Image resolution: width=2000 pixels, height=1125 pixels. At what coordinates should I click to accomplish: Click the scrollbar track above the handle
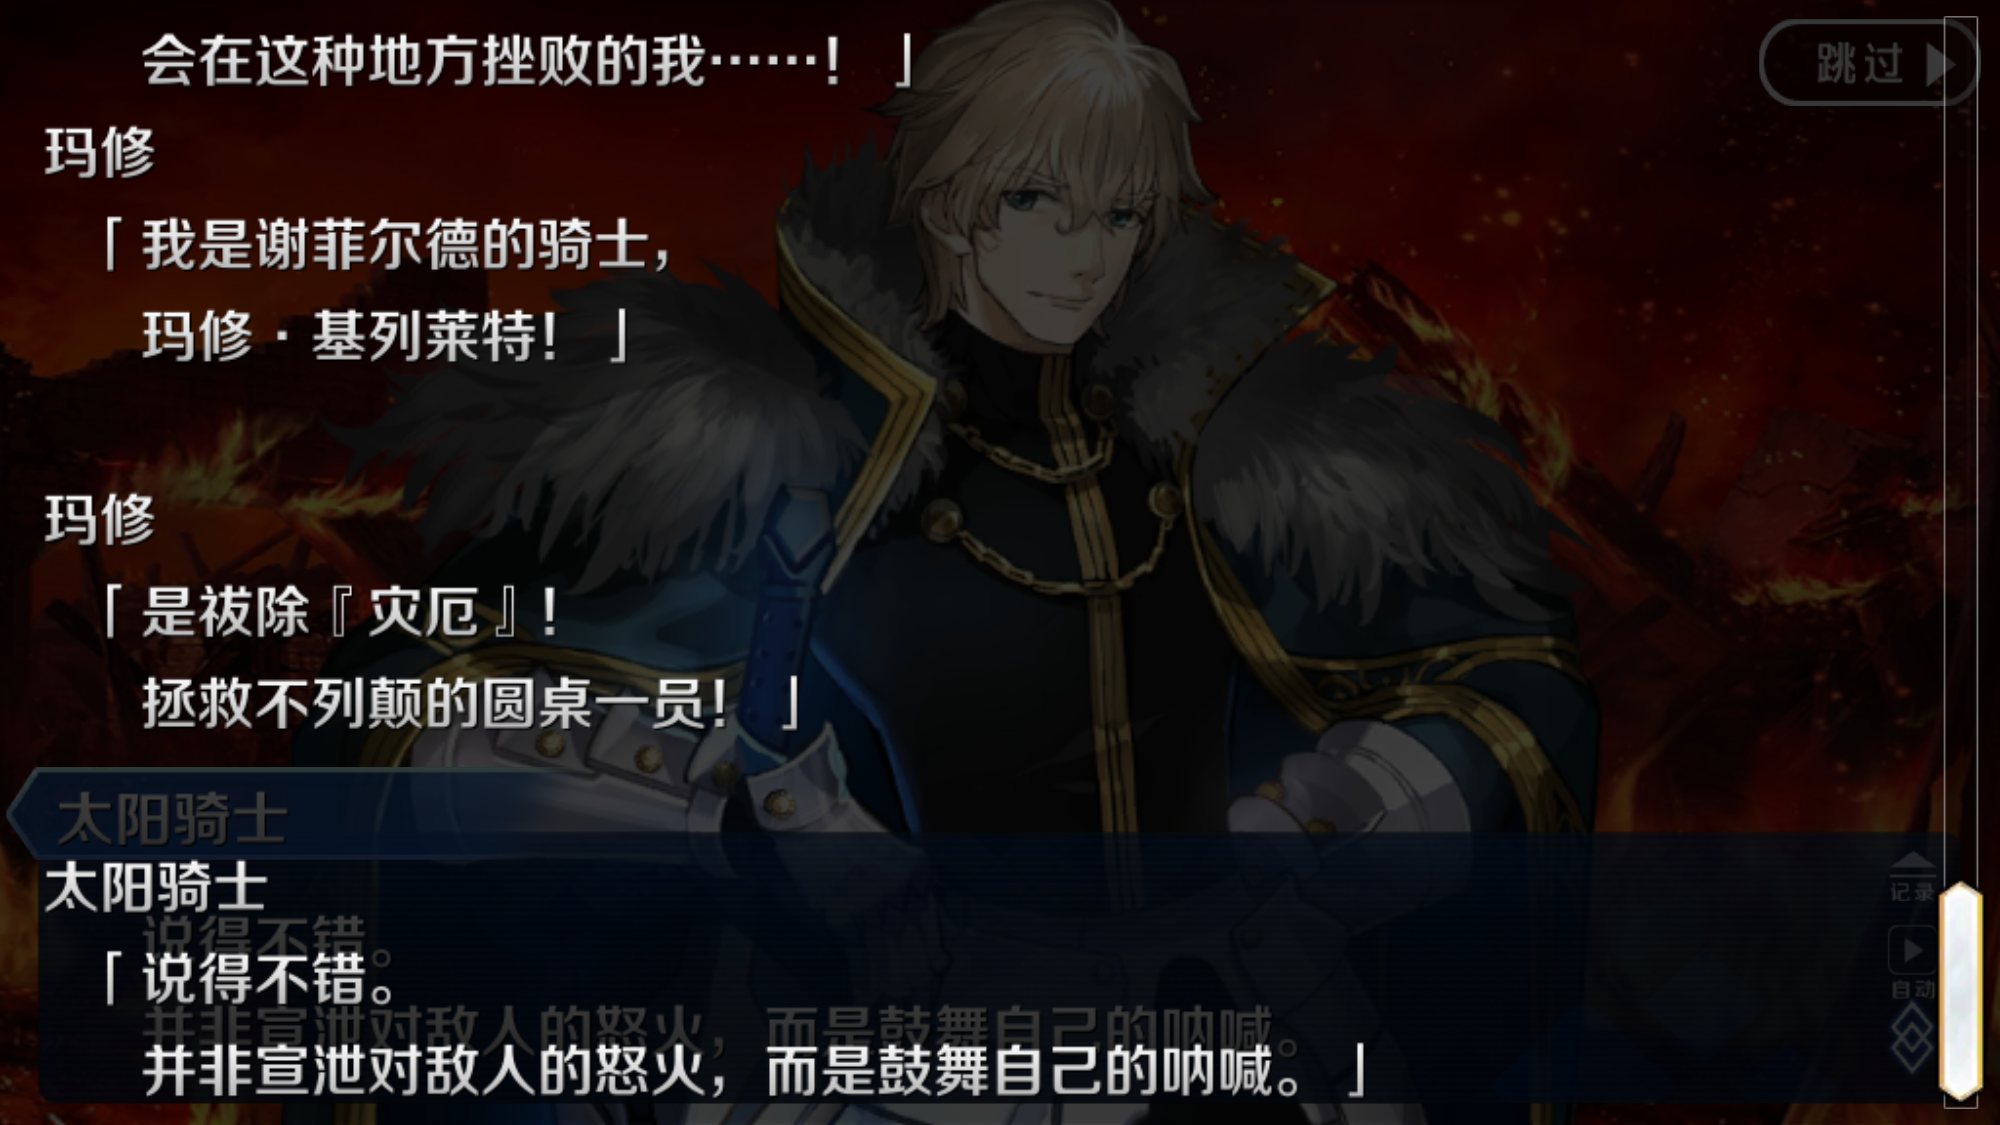[x=1961, y=450]
